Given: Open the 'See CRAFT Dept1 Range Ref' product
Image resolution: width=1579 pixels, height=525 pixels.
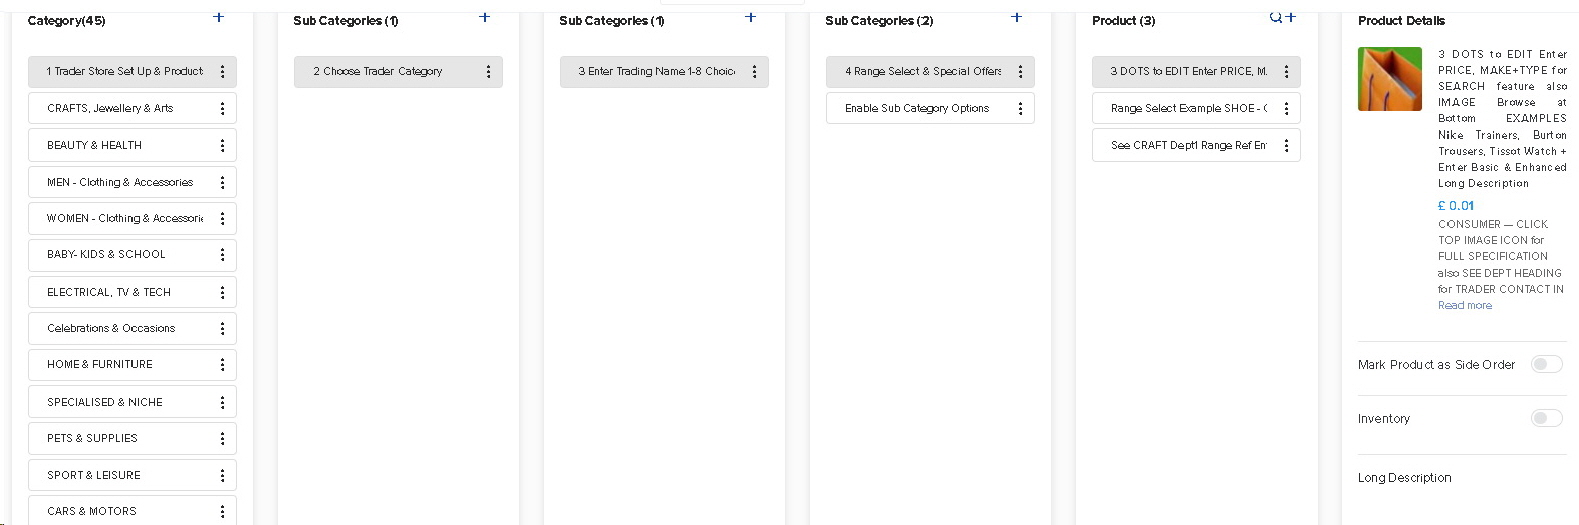Looking at the screenshot, I should [1188, 146].
